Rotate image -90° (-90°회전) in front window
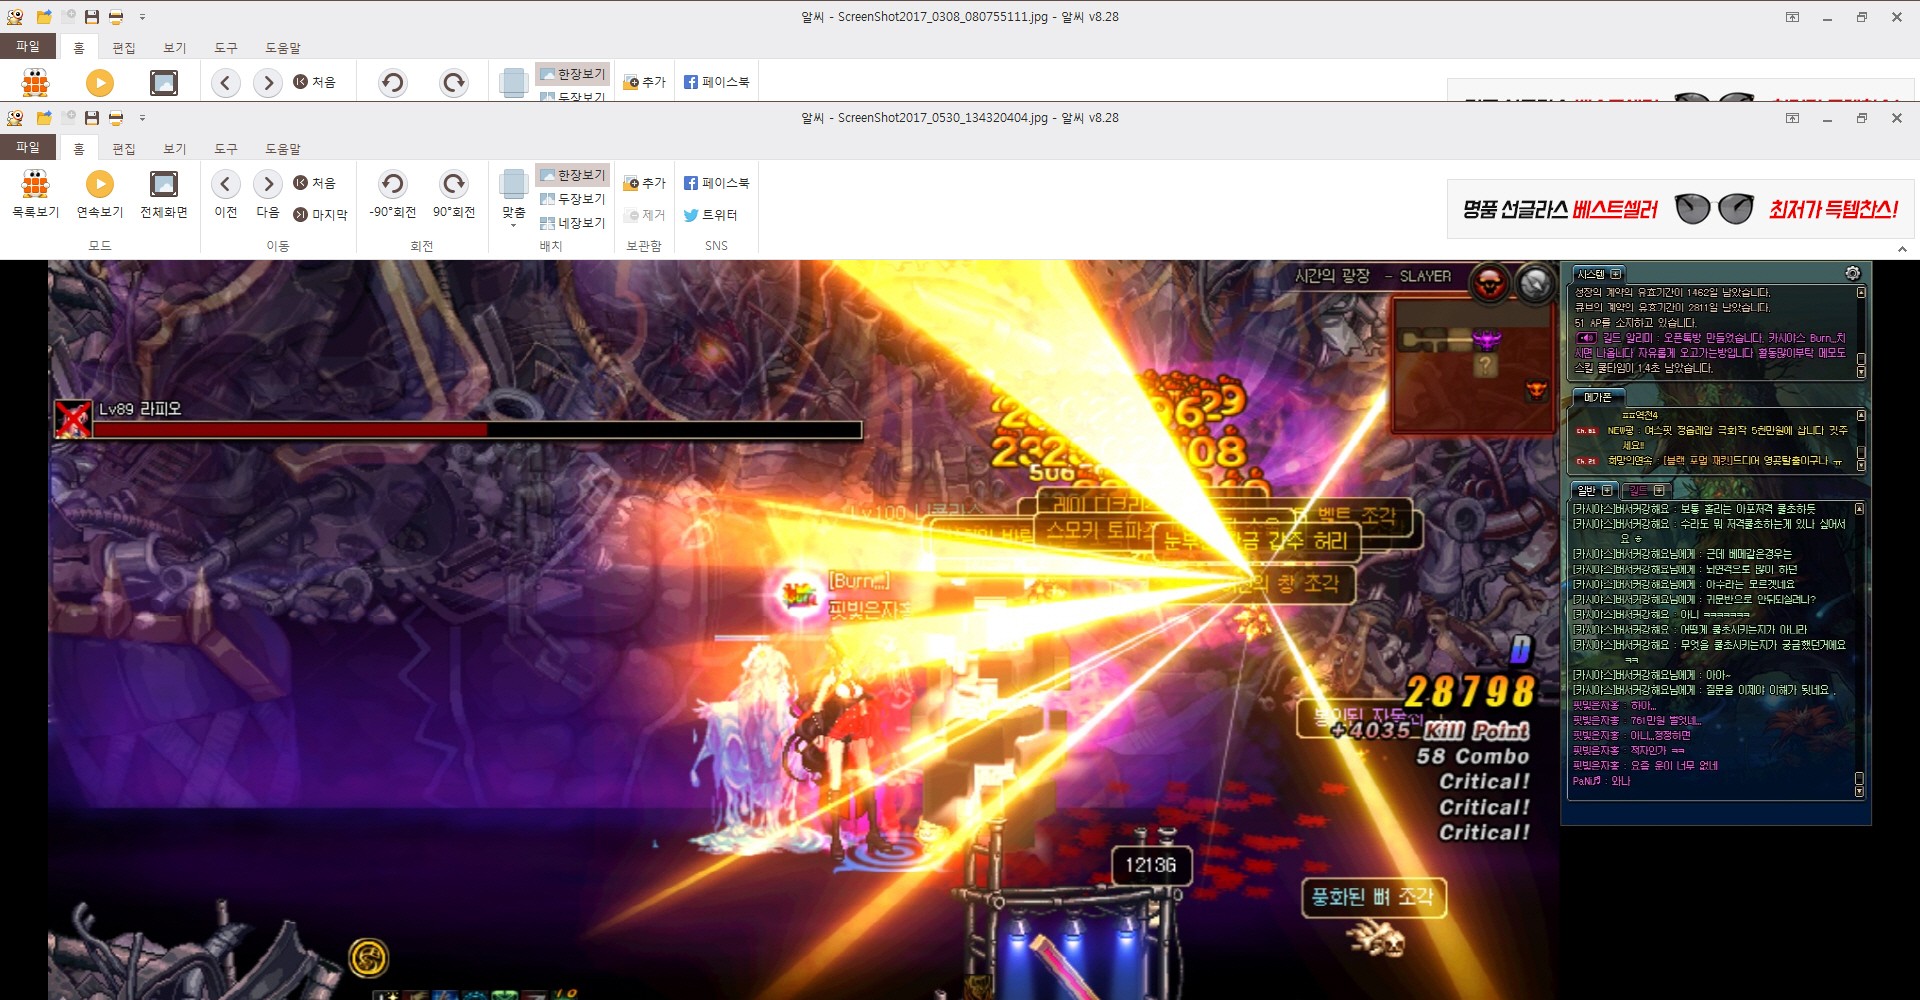Screen dimensions: 1920x1000 point(392,194)
